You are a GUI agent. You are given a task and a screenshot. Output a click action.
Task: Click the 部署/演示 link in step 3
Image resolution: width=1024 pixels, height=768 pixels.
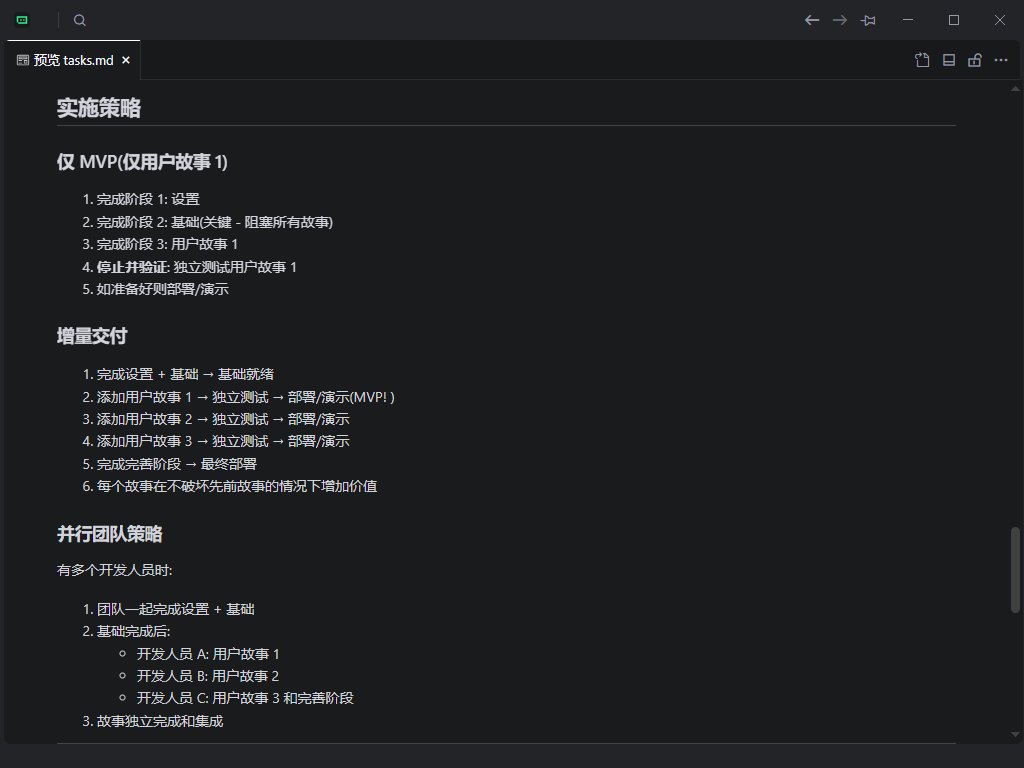pos(319,418)
